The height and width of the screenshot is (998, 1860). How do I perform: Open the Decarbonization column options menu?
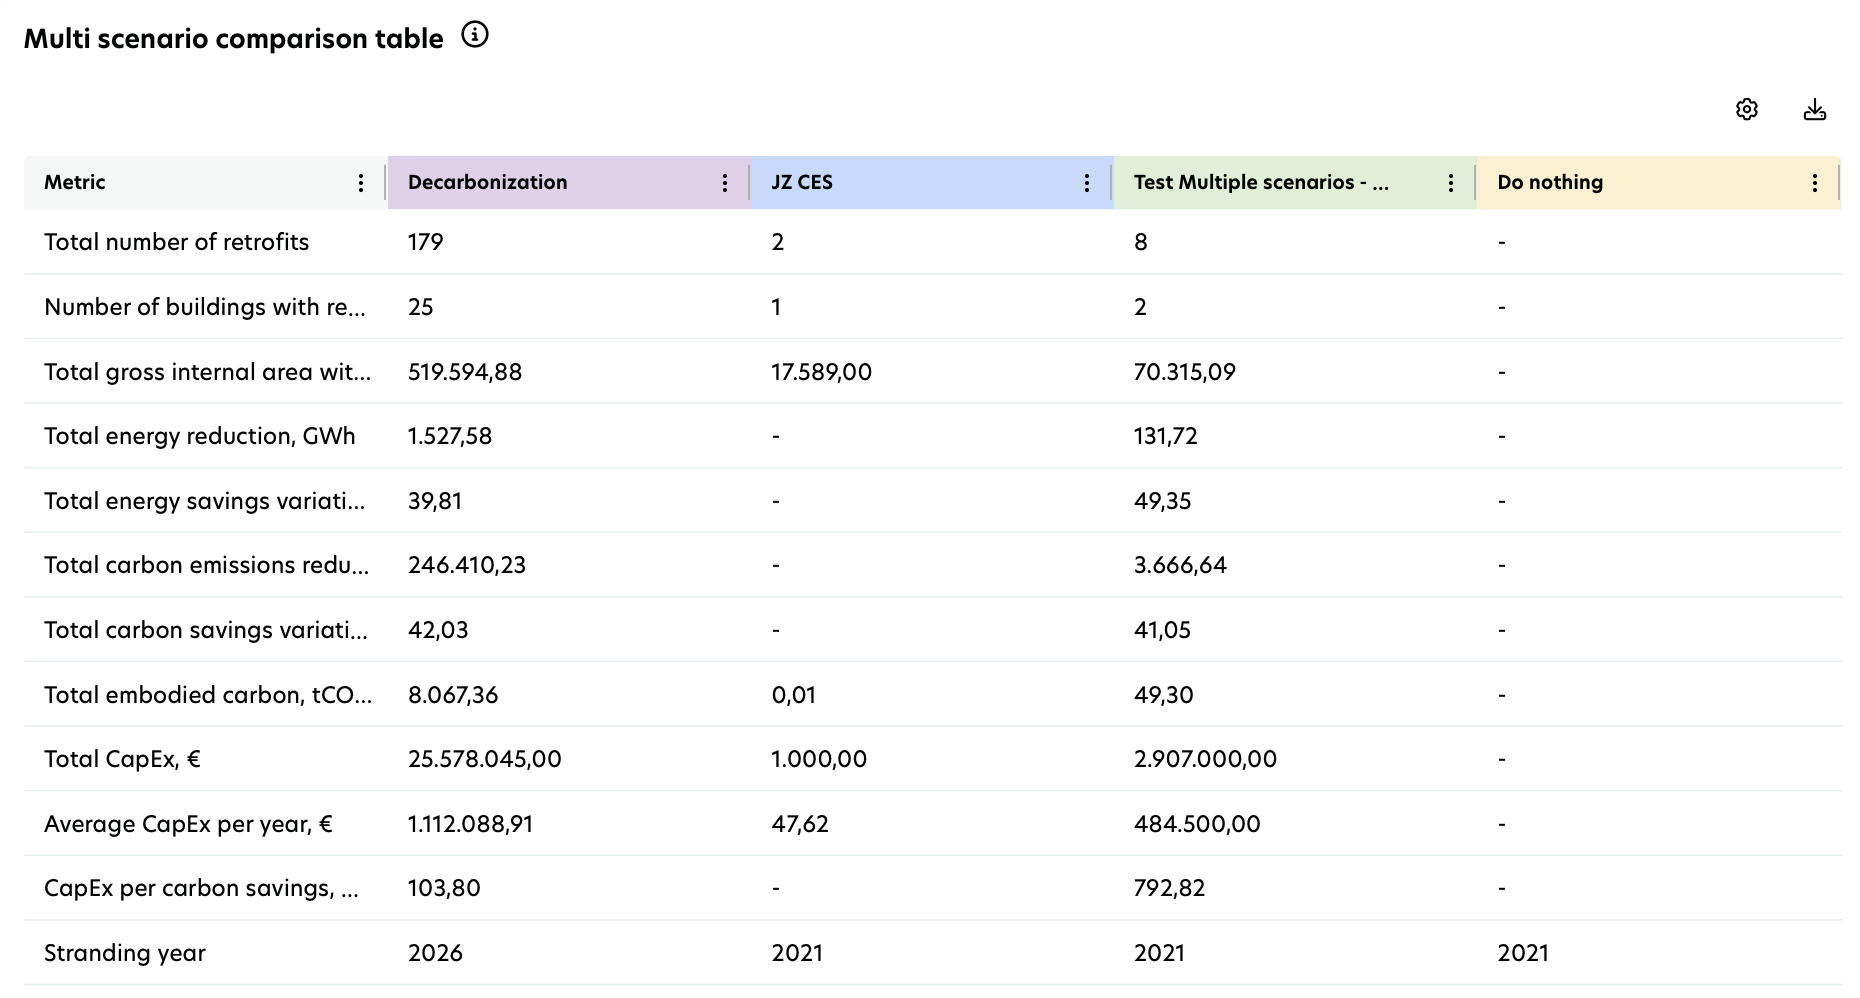point(725,183)
